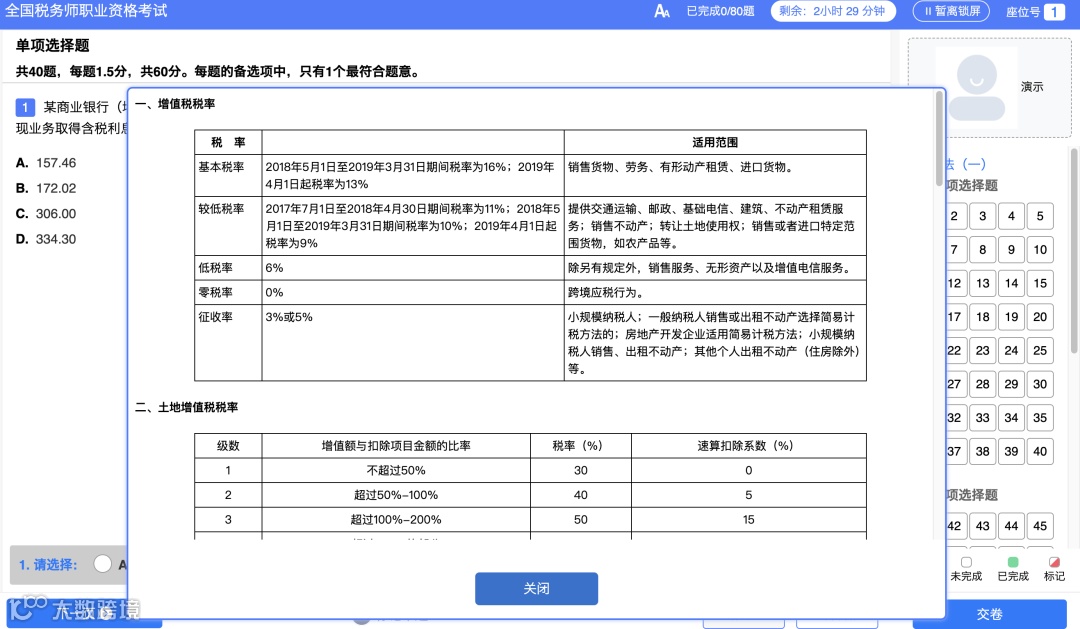Jump to question 24

pos(1011,350)
